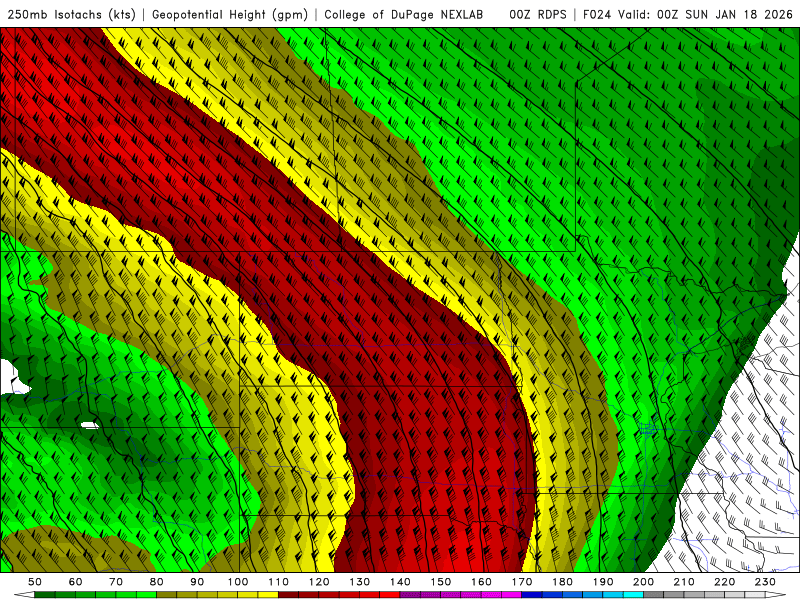Click the legend value 100
This screenshot has height=600, width=800.
[x=238, y=582]
